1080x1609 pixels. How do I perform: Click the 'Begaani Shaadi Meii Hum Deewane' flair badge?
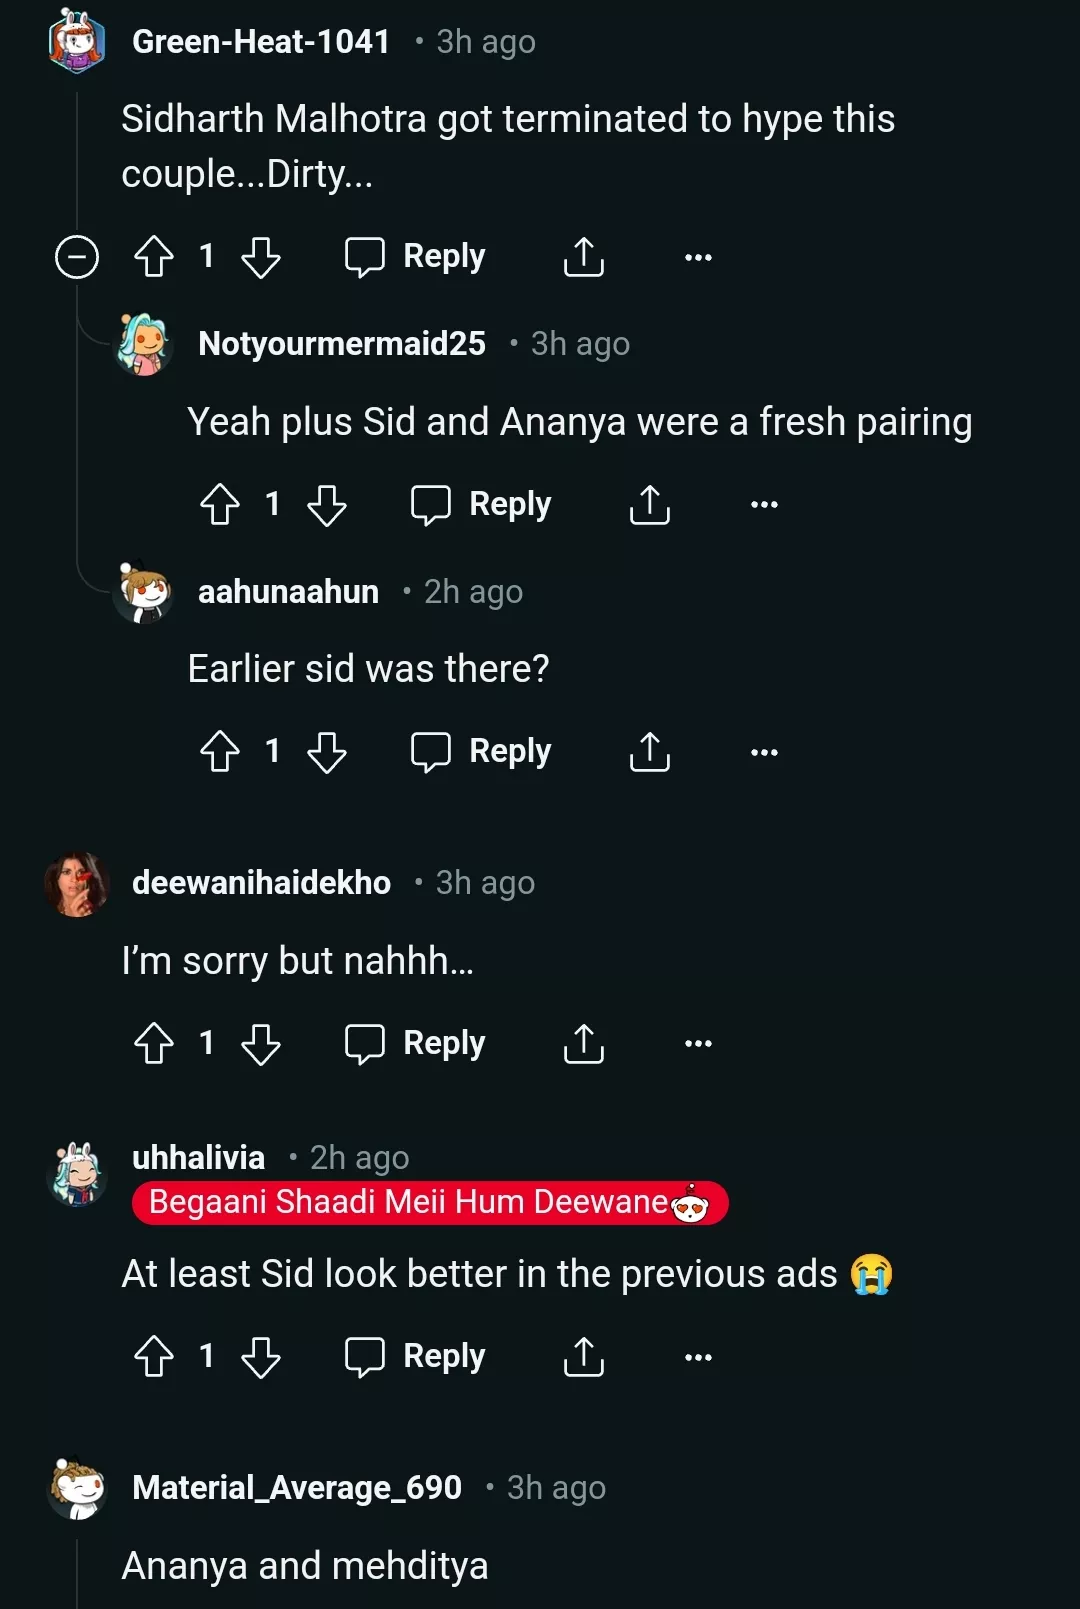[428, 1203]
